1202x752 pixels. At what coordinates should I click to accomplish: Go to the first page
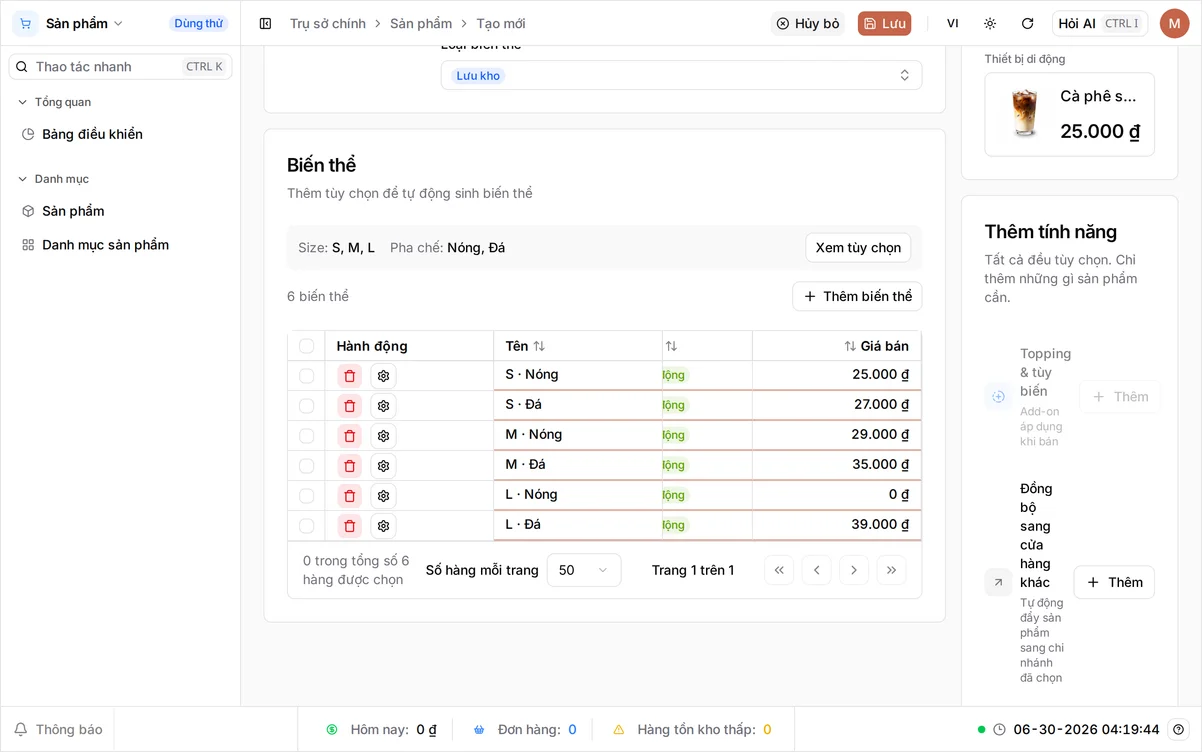pyautogui.click(x=779, y=570)
